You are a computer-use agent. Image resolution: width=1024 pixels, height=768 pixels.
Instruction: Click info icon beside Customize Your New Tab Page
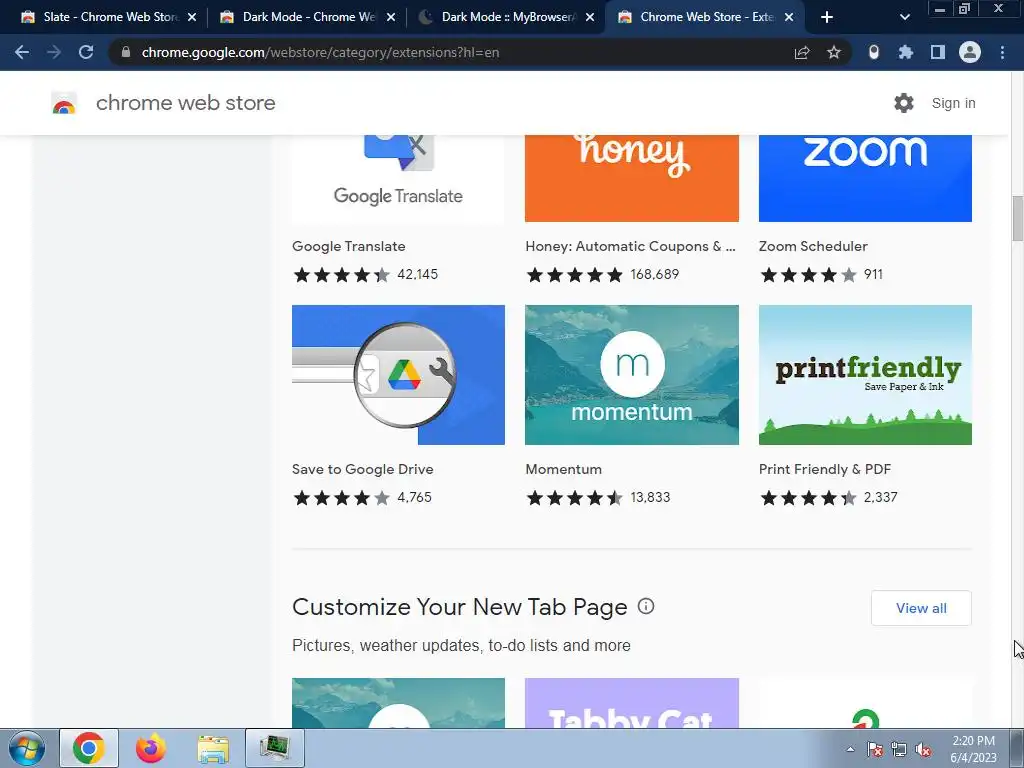[x=646, y=606]
